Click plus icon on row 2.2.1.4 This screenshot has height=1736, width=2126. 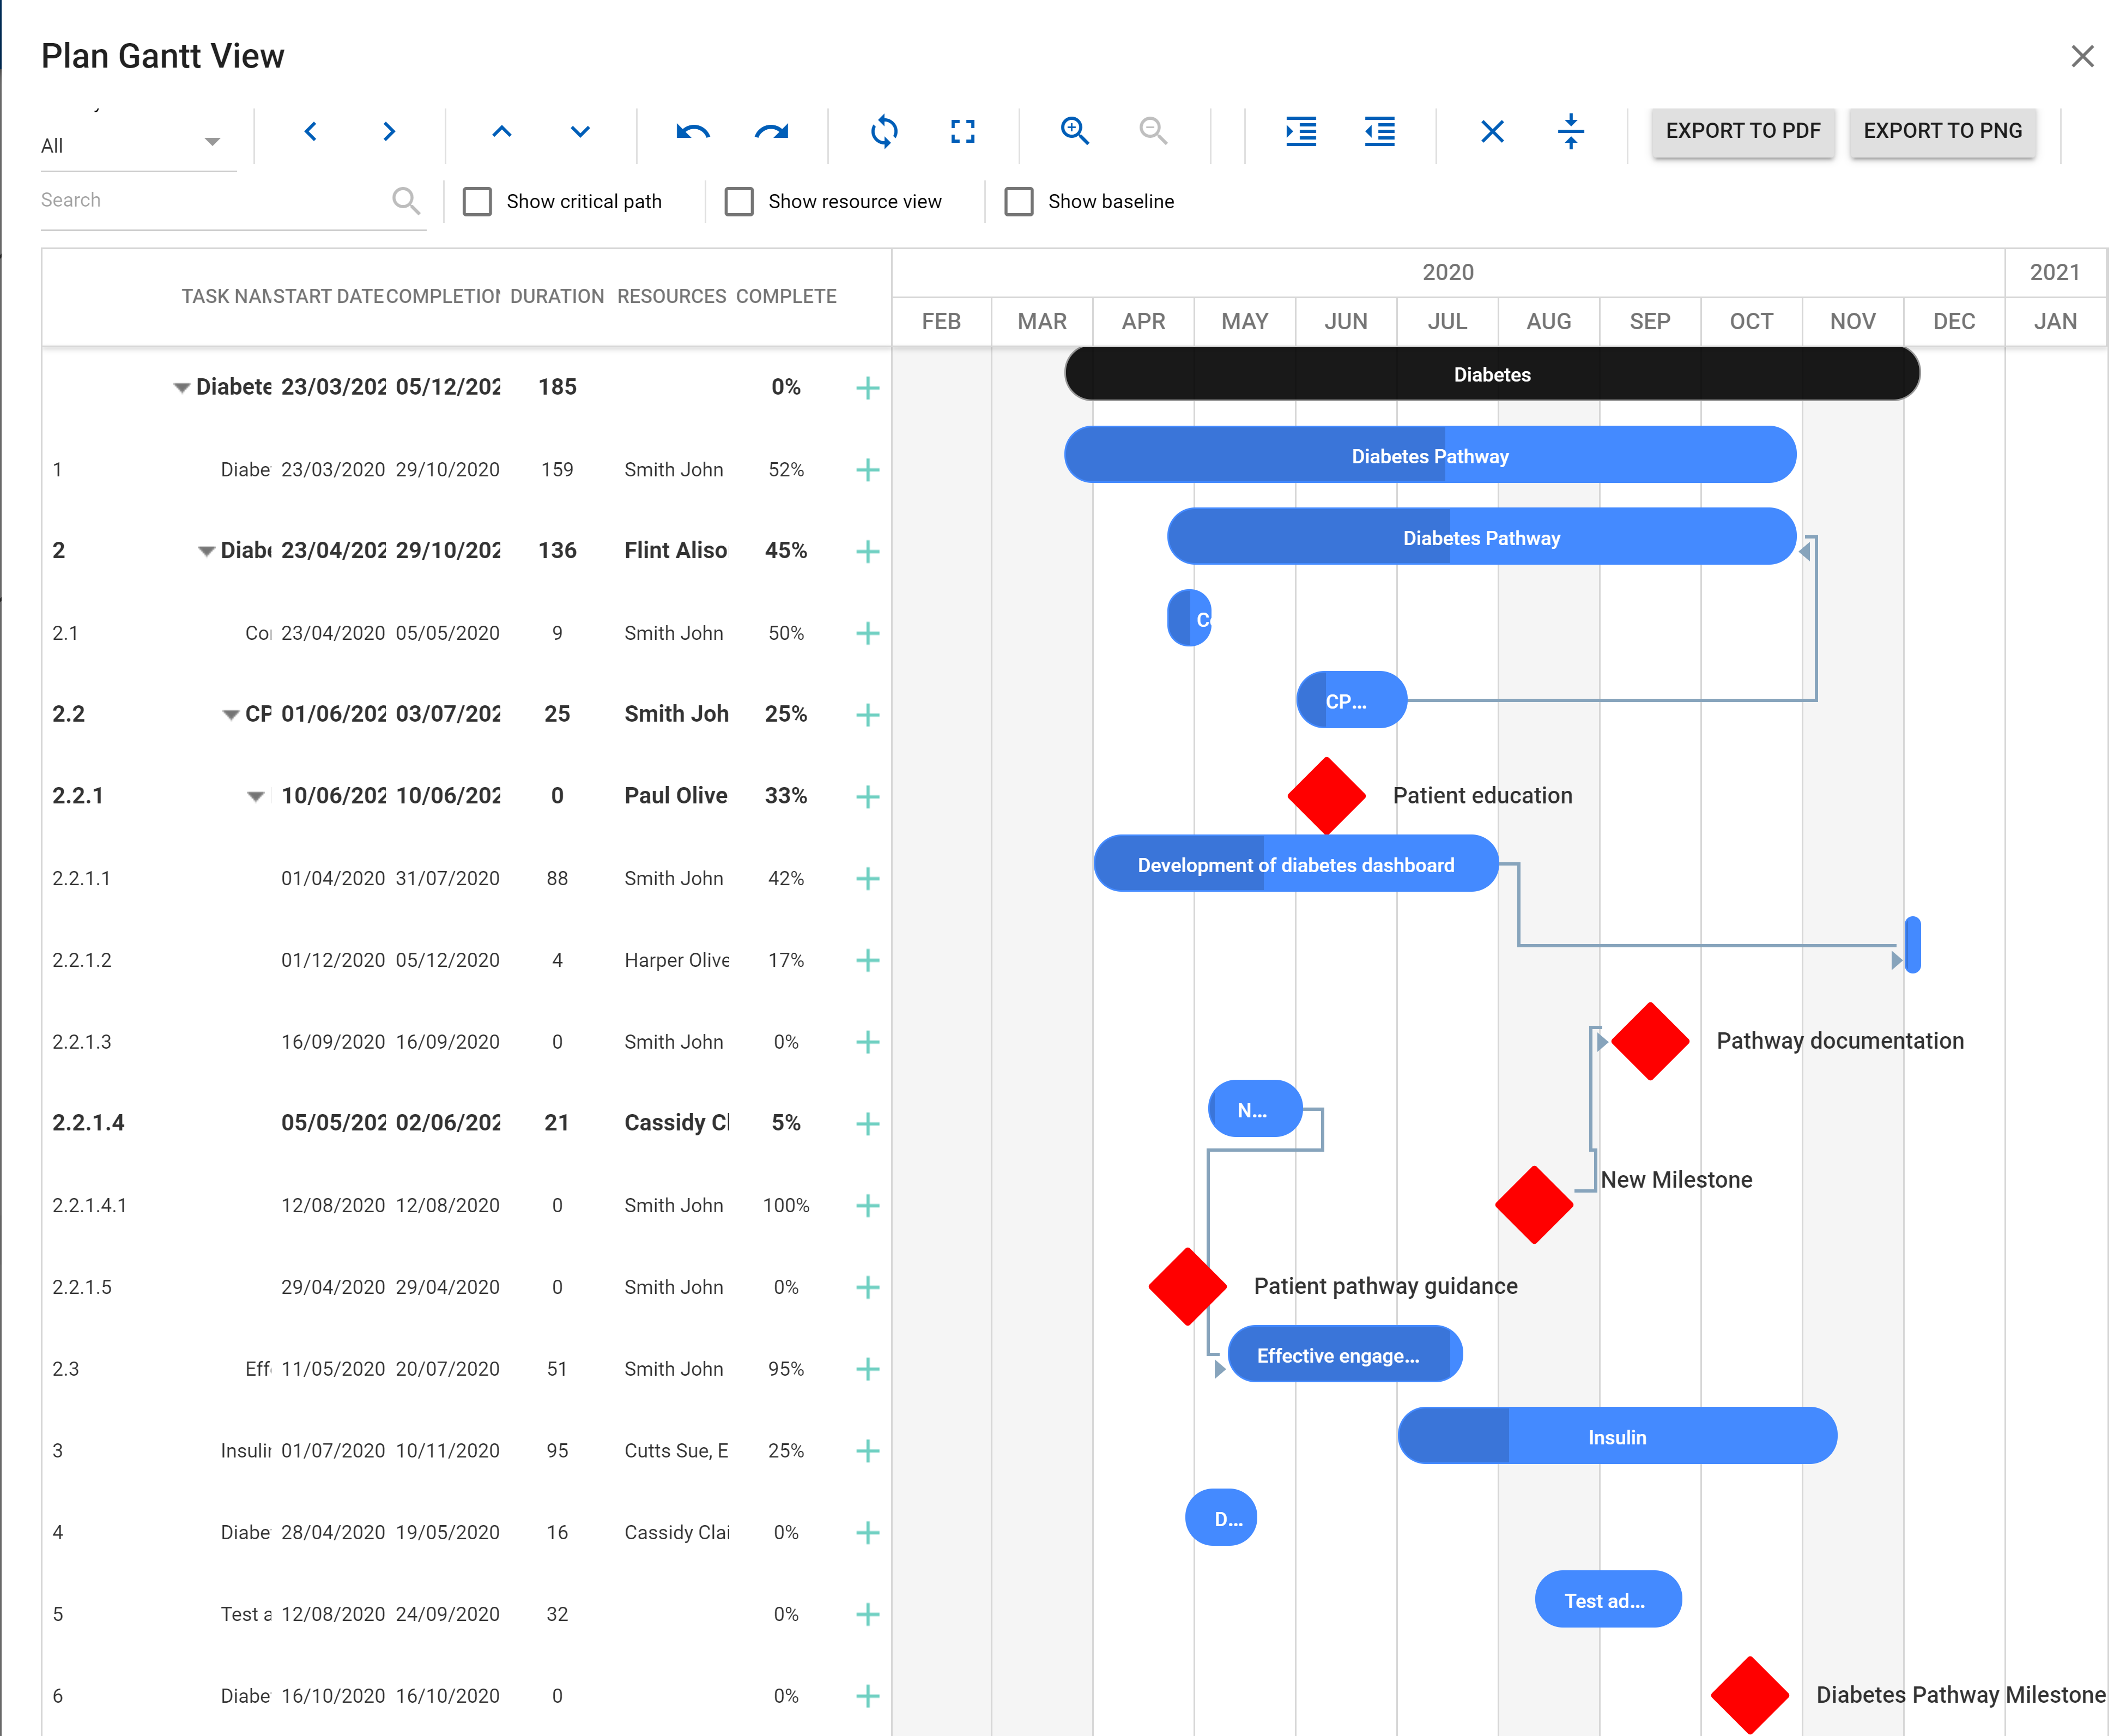(868, 1124)
